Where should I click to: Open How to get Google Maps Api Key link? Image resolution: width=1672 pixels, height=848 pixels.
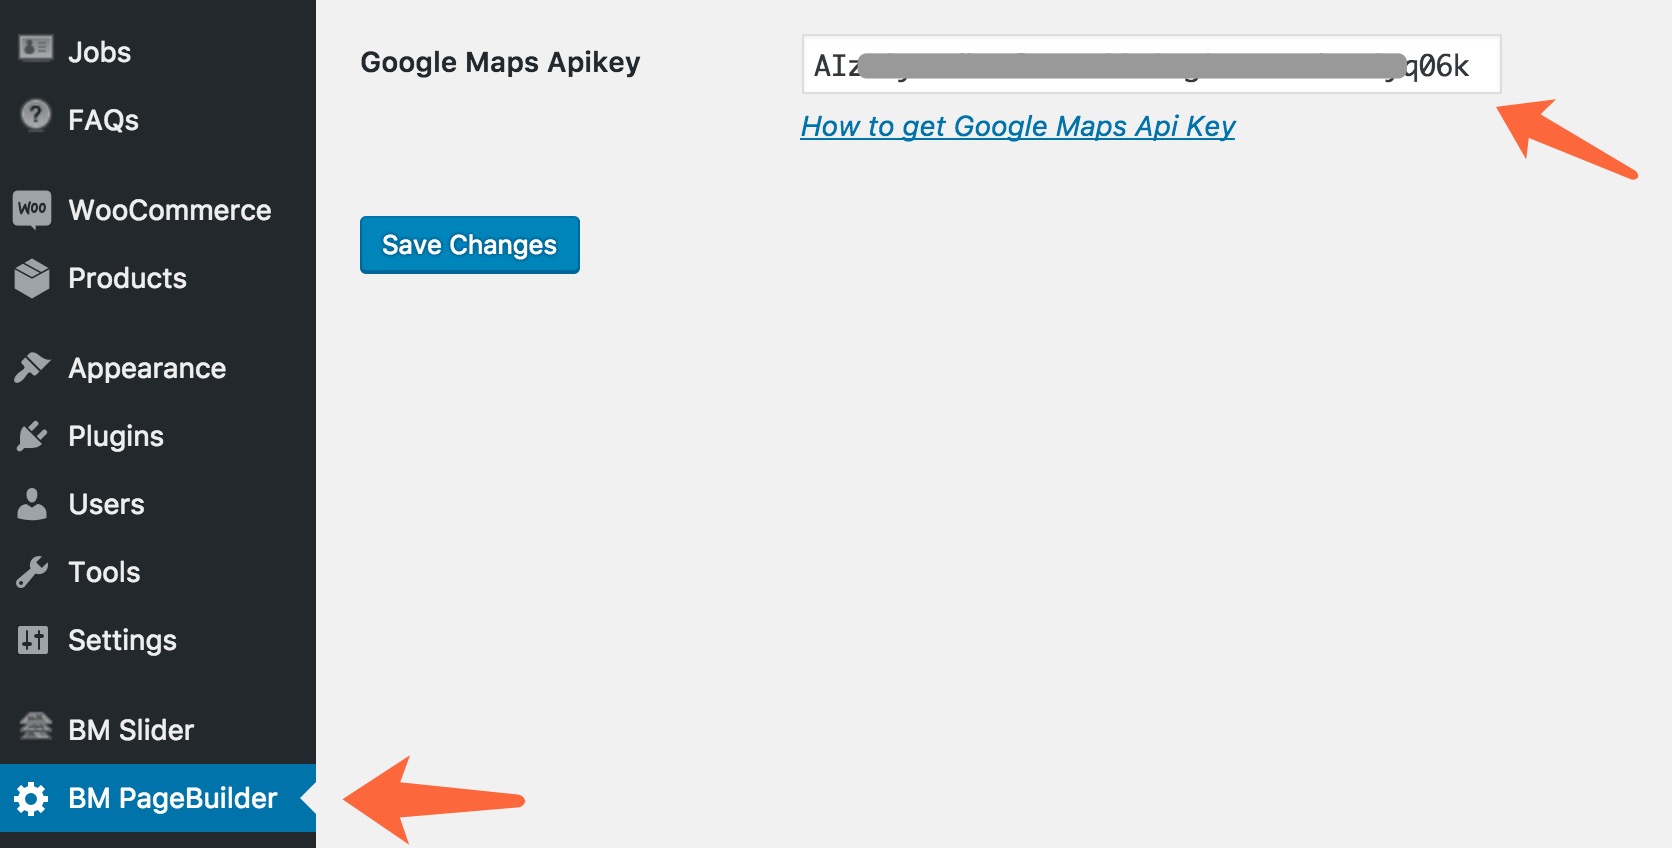pyautogui.click(x=1018, y=126)
